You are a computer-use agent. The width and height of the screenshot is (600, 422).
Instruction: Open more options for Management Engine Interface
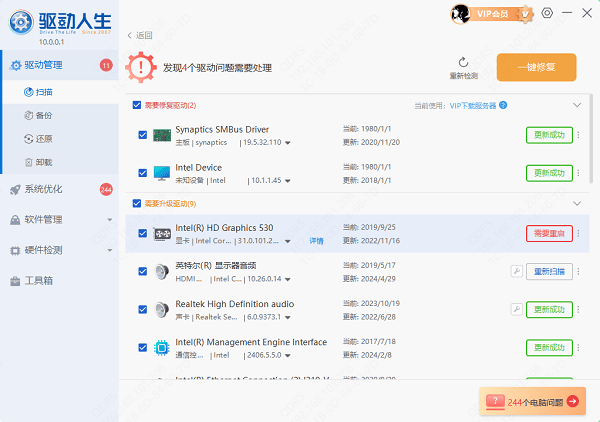(x=578, y=347)
